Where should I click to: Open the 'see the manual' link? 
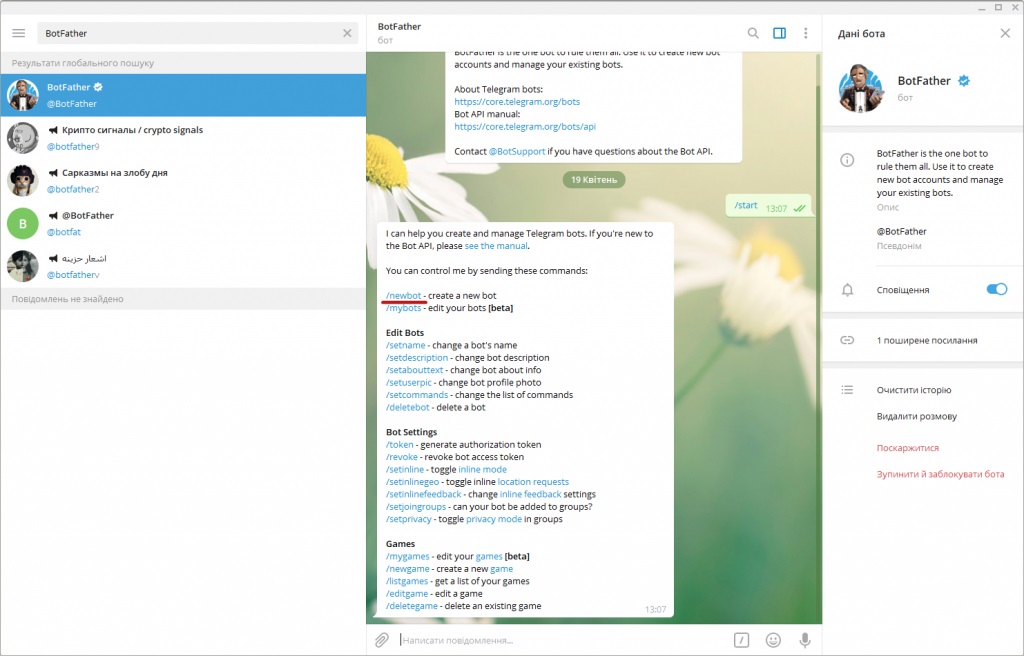coord(496,246)
